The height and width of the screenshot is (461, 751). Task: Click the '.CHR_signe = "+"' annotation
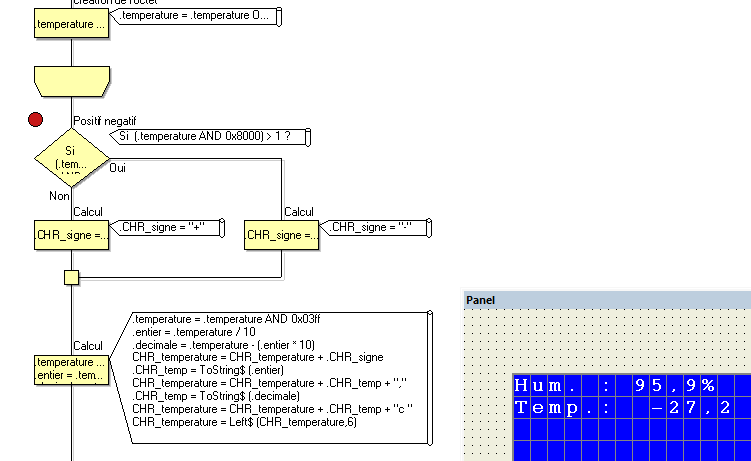[x=167, y=227]
